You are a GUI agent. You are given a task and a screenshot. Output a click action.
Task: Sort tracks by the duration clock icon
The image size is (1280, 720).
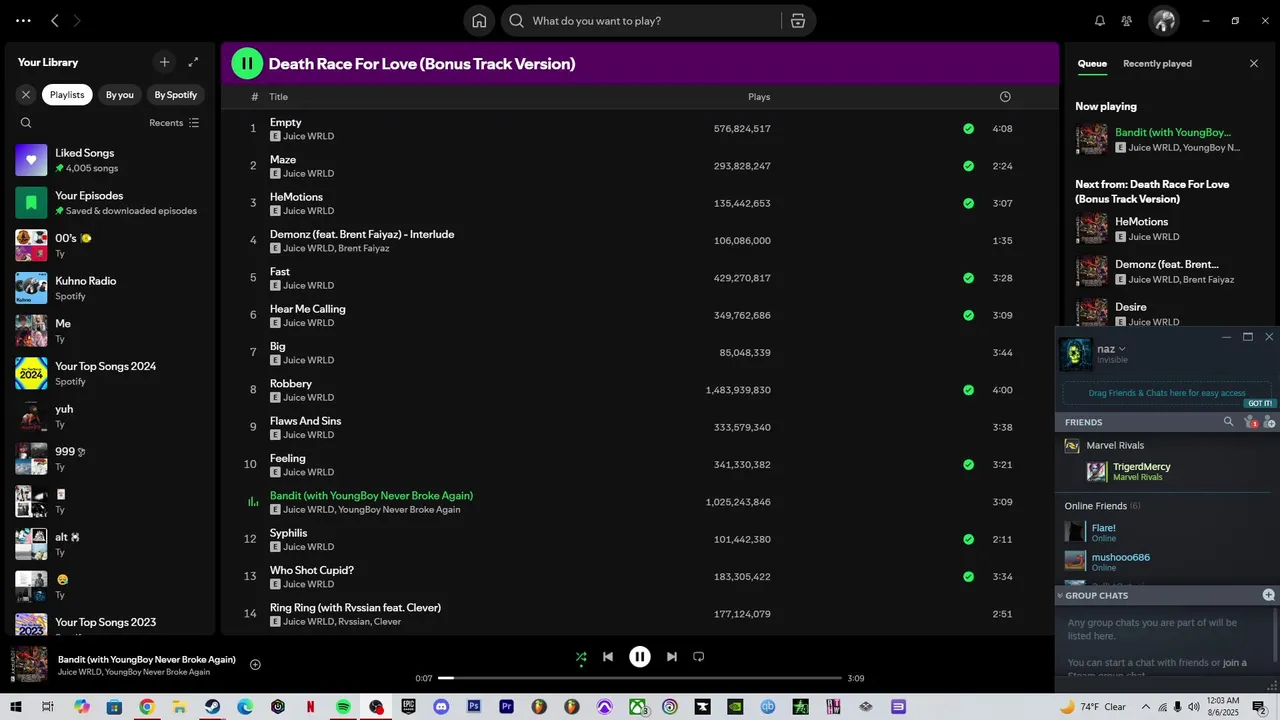pyautogui.click(x=1005, y=97)
